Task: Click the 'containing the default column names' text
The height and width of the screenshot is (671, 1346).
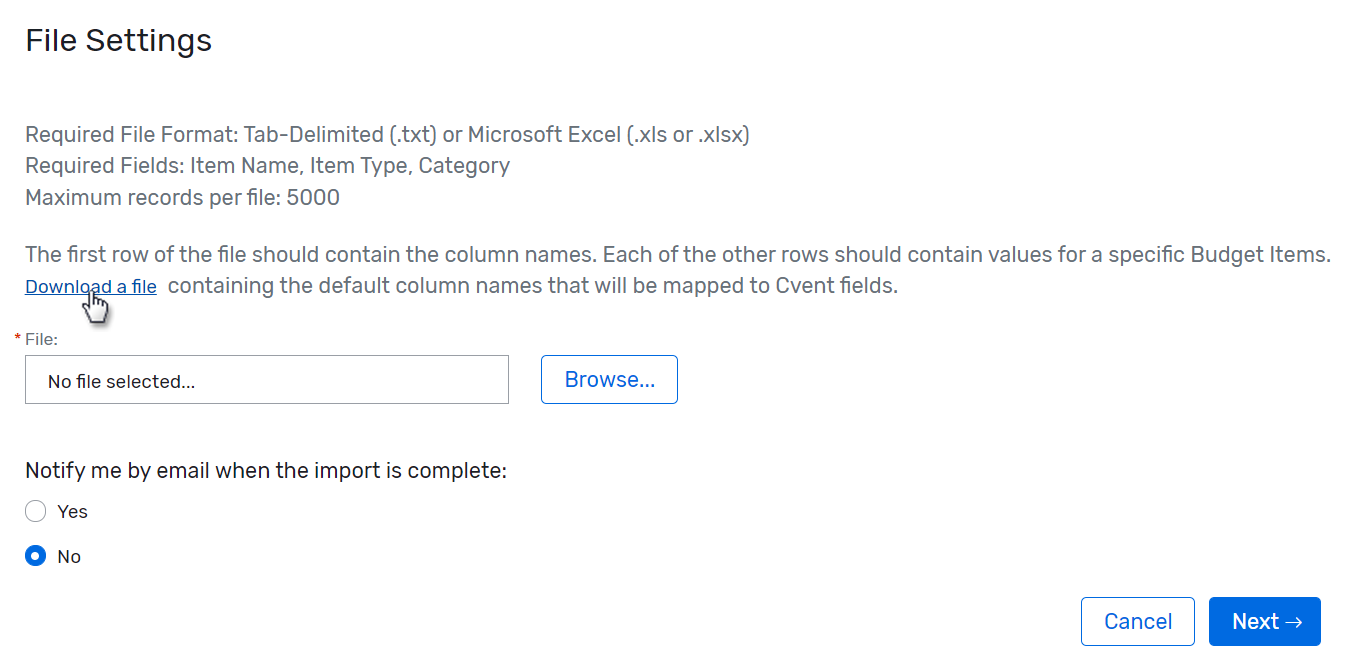Action: 533,286
